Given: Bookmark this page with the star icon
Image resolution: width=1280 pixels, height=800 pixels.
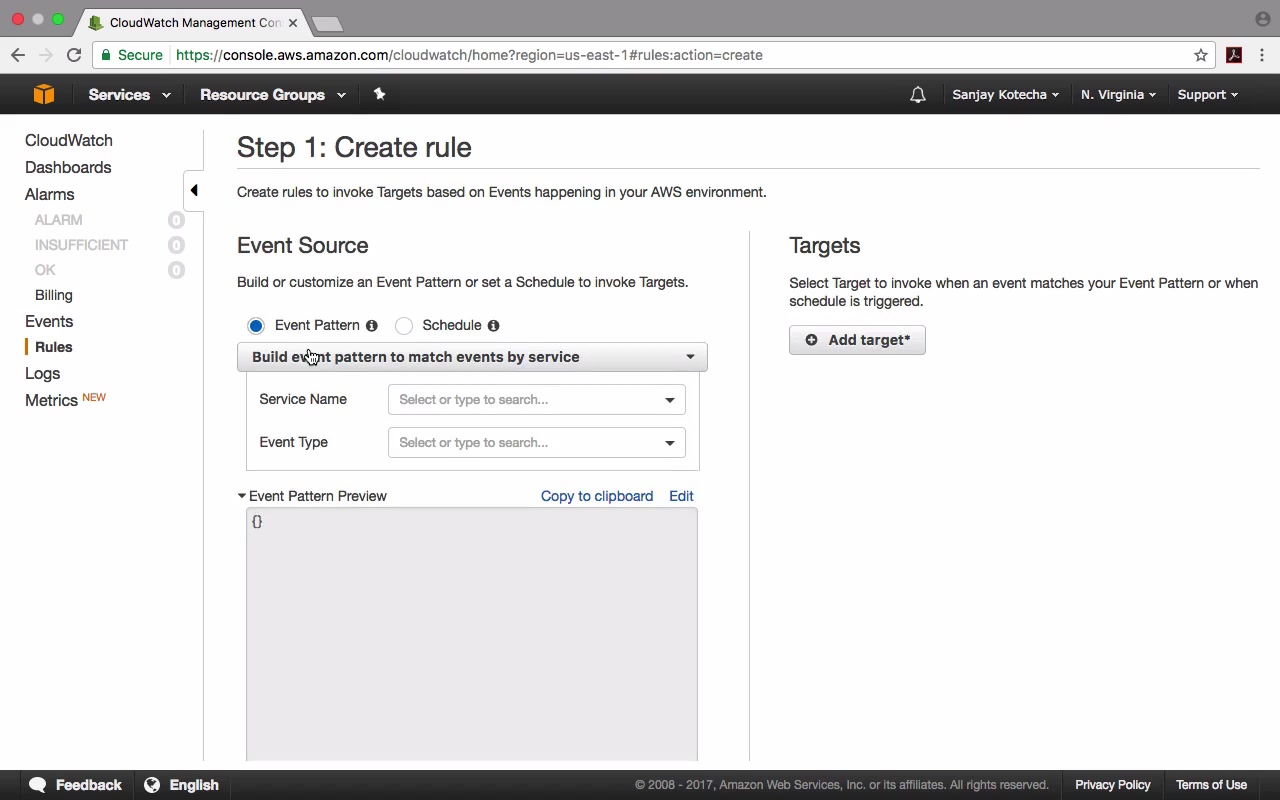Looking at the screenshot, I should tap(1201, 55).
